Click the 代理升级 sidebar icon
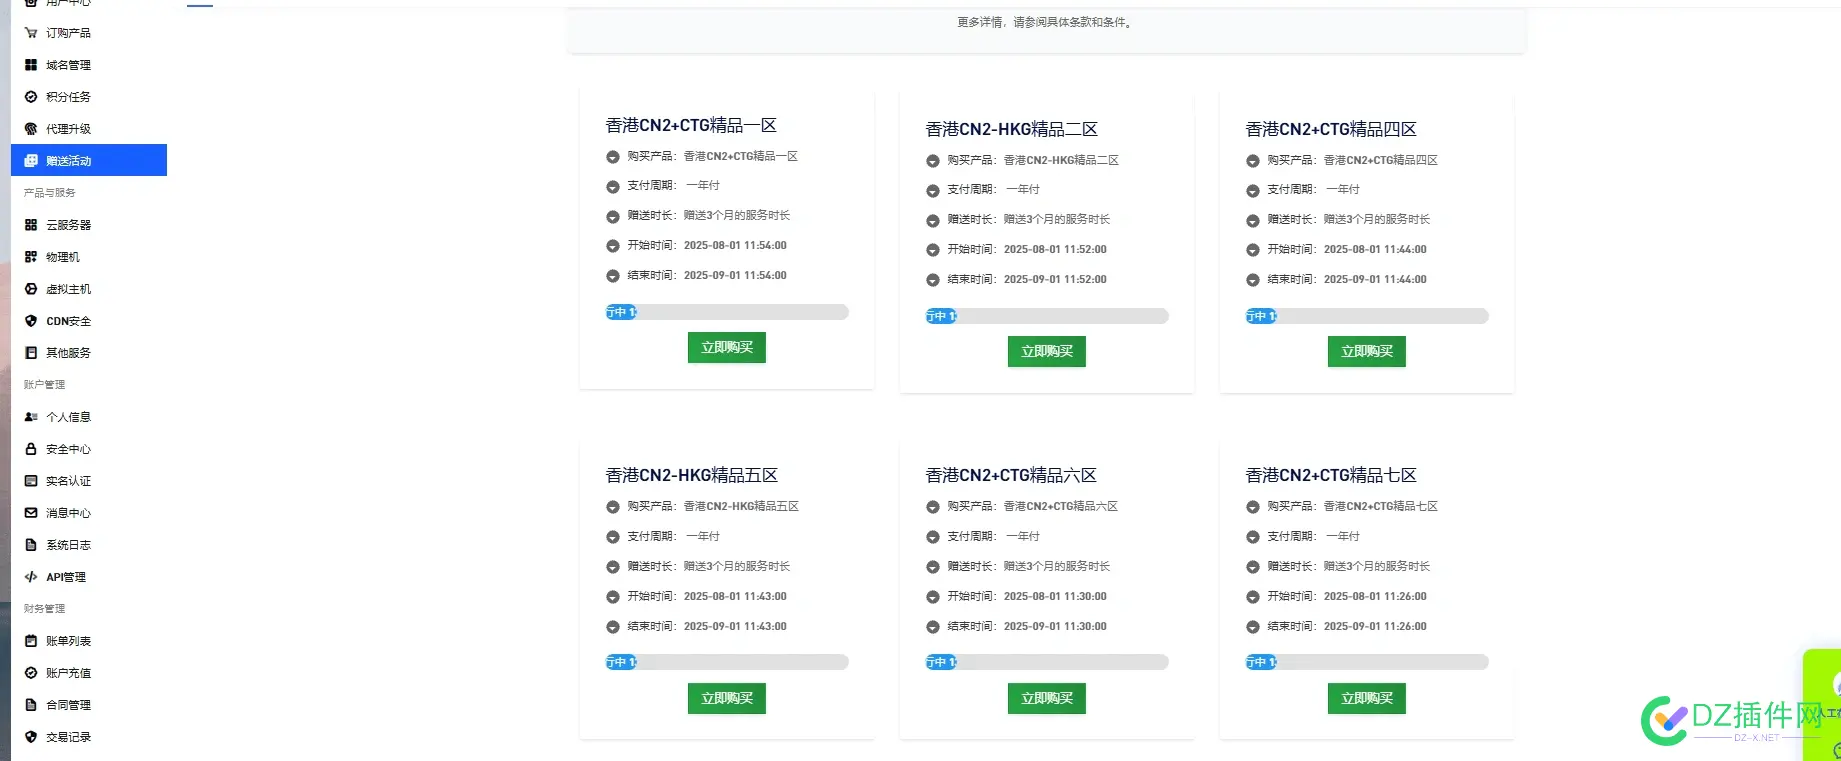Image resolution: width=1841 pixels, height=761 pixels. pos(31,129)
